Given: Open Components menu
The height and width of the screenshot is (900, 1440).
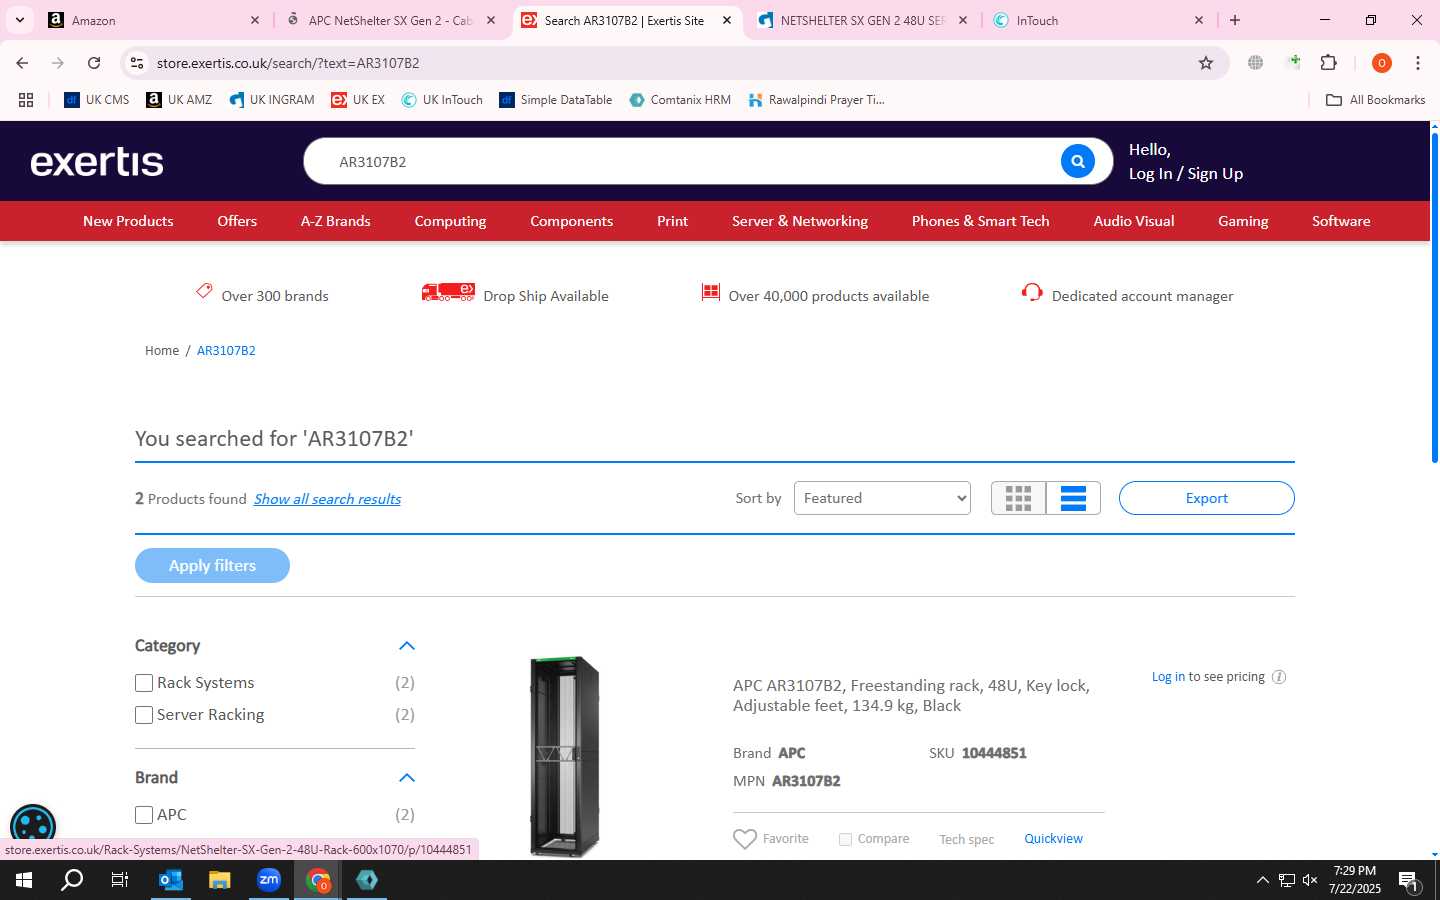Looking at the screenshot, I should pyautogui.click(x=571, y=221).
